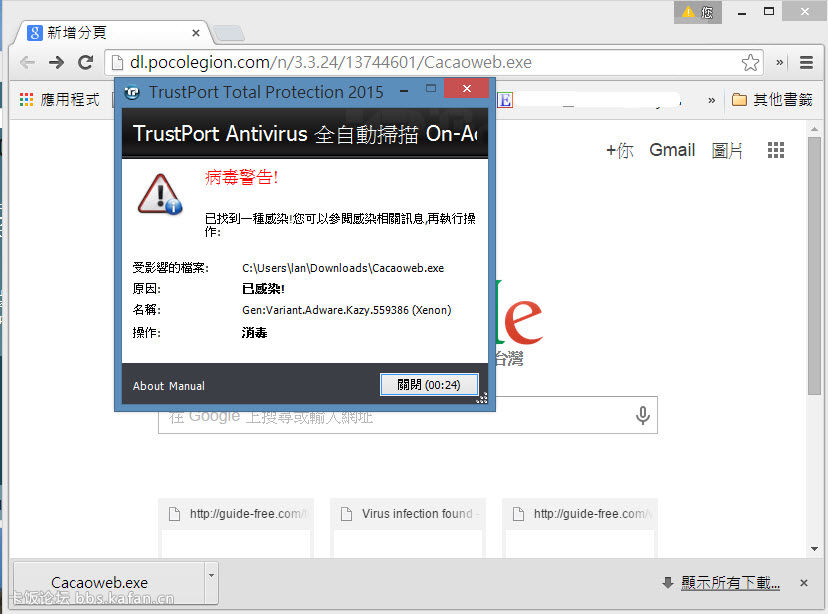Click 顯示所有下載 show all downloads link

point(729,583)
